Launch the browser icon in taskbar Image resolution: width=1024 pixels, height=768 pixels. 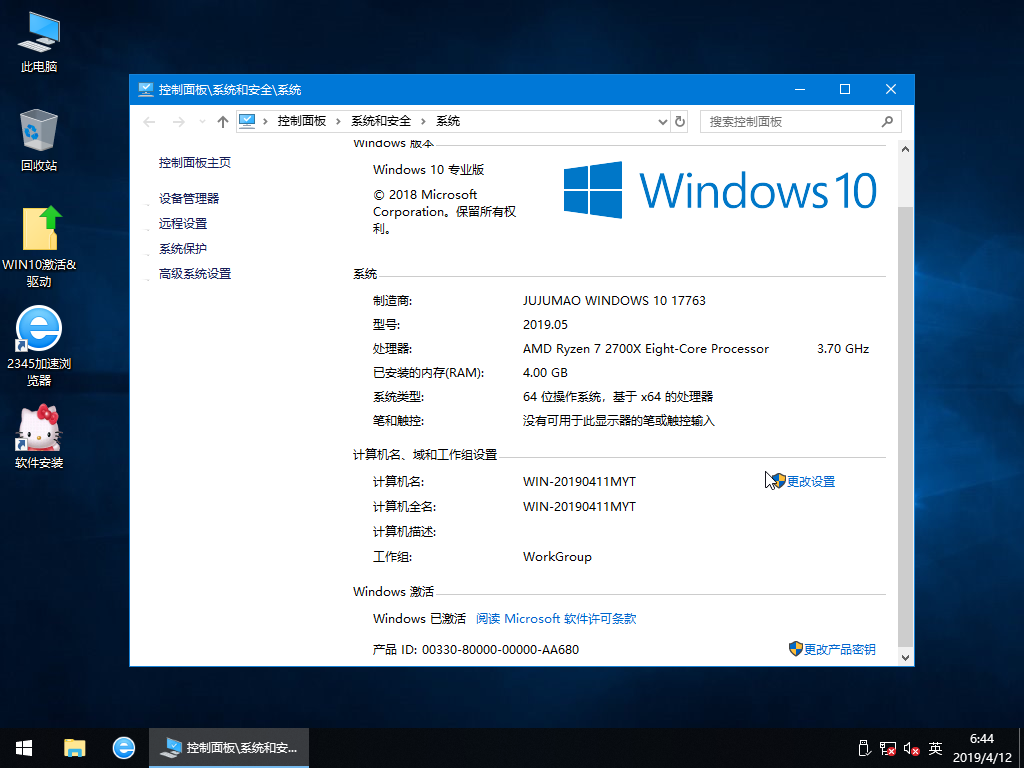click(123, 748)
